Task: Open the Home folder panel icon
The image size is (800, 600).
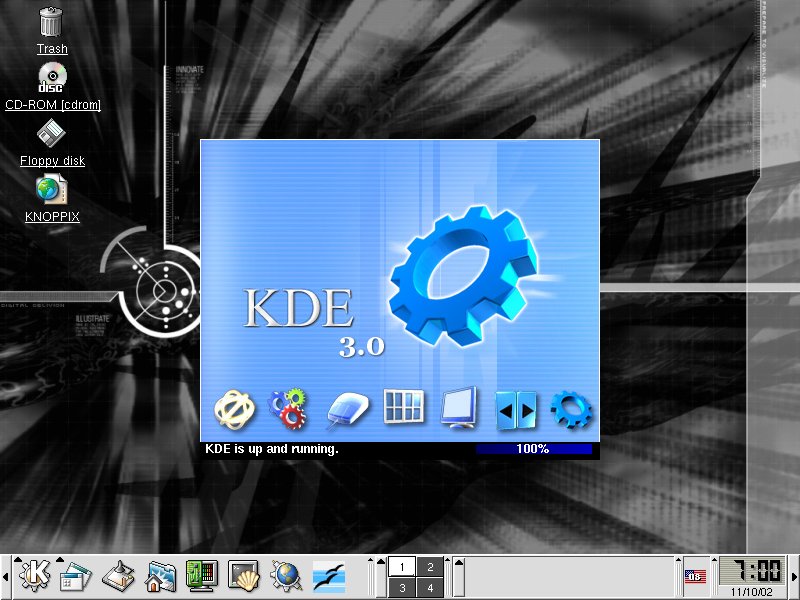Action: pyautogui.click(x=160, y=577)
